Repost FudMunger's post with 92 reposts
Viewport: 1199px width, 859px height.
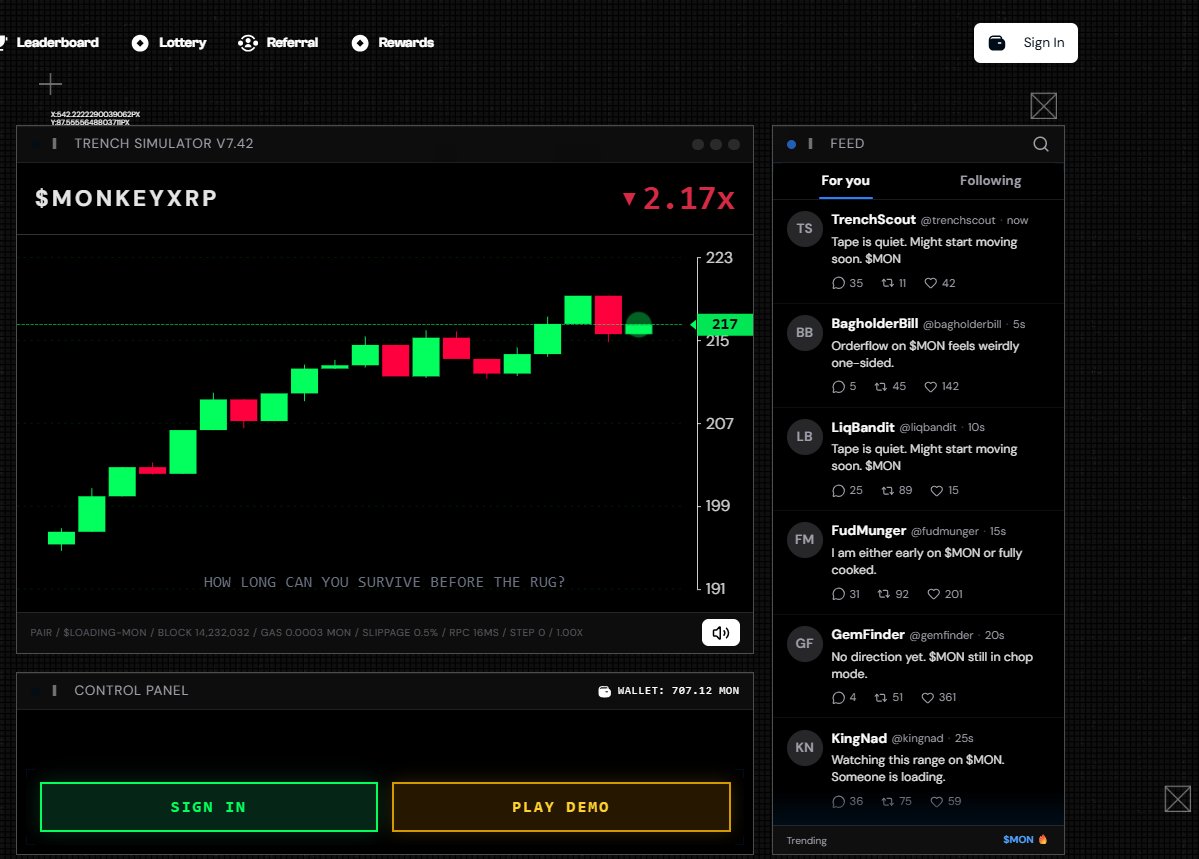tap(893, 594)
